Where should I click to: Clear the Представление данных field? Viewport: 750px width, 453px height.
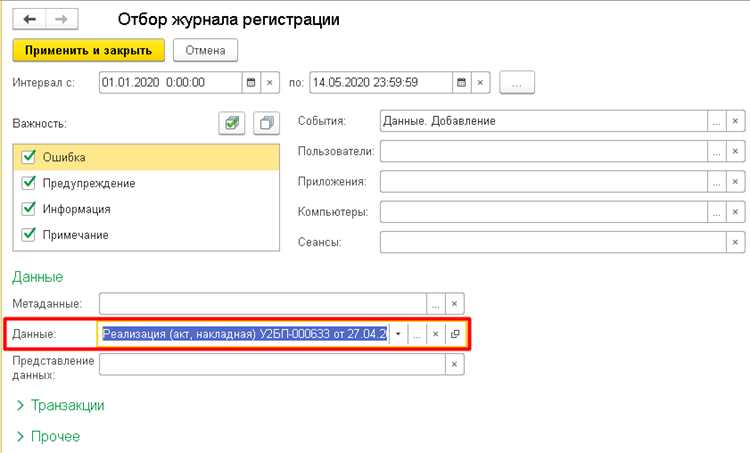(454, 365)
